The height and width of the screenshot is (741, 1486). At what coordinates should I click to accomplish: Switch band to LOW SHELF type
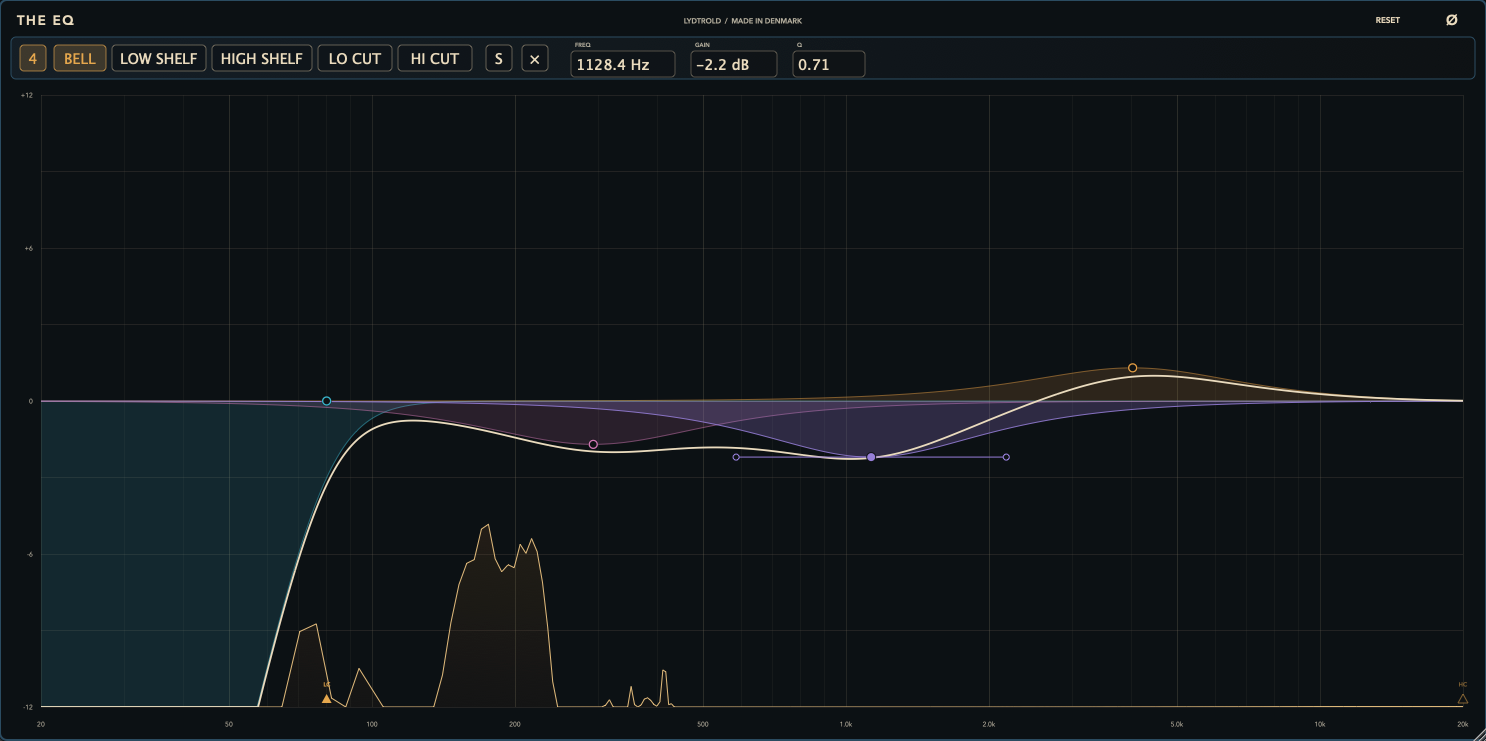[159, 58]
